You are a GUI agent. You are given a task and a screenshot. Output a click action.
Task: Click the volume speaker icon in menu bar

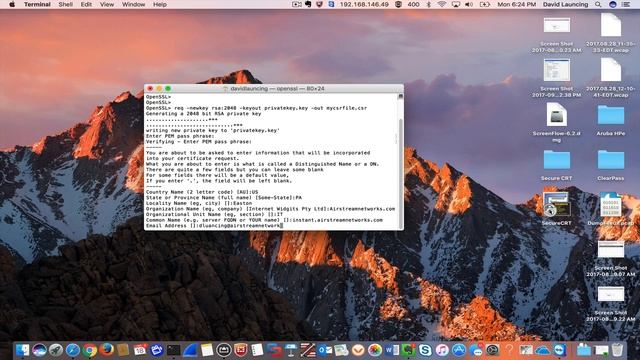click(x=469, y=4)
